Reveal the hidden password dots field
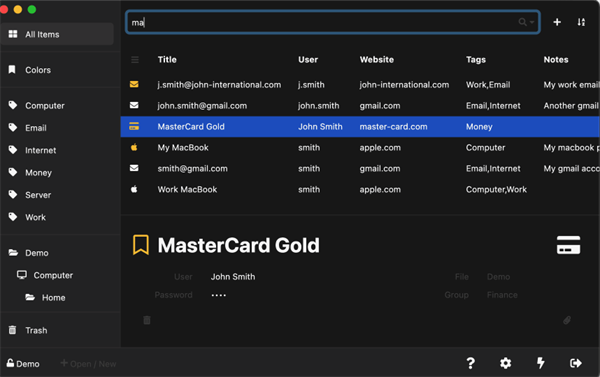 point(218,295)
